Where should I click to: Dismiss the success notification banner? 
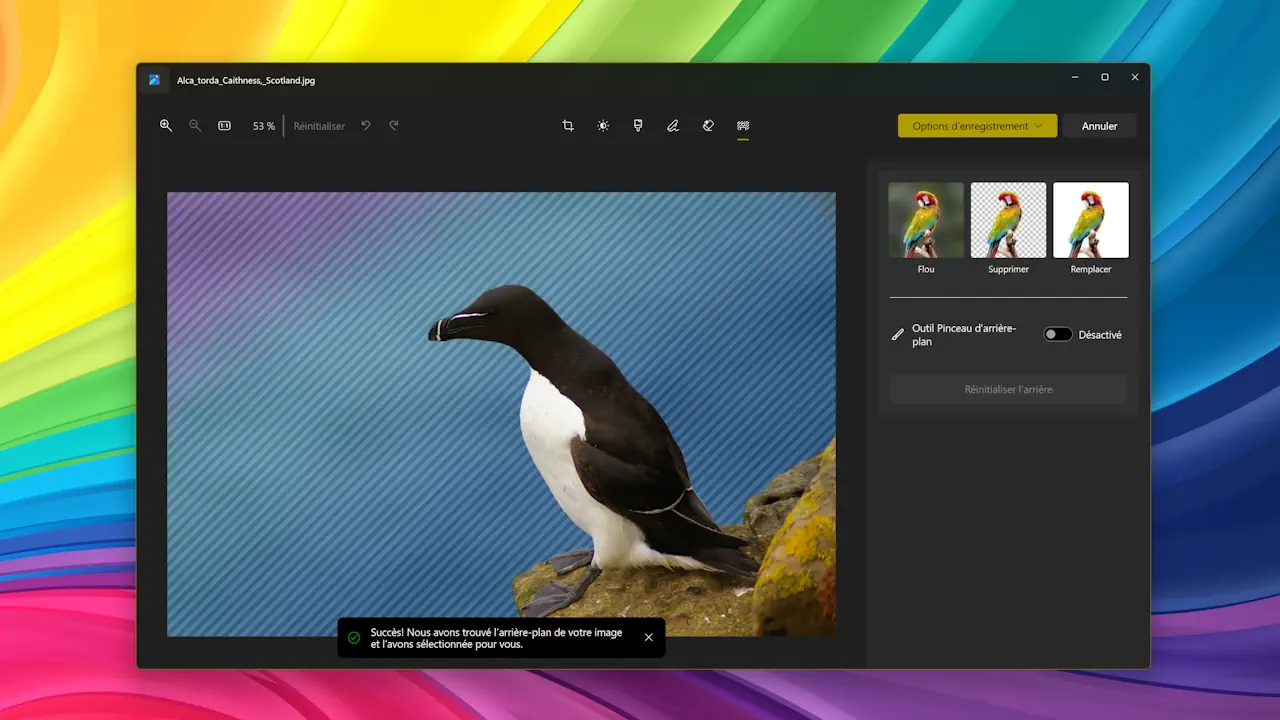click(648, 637)
